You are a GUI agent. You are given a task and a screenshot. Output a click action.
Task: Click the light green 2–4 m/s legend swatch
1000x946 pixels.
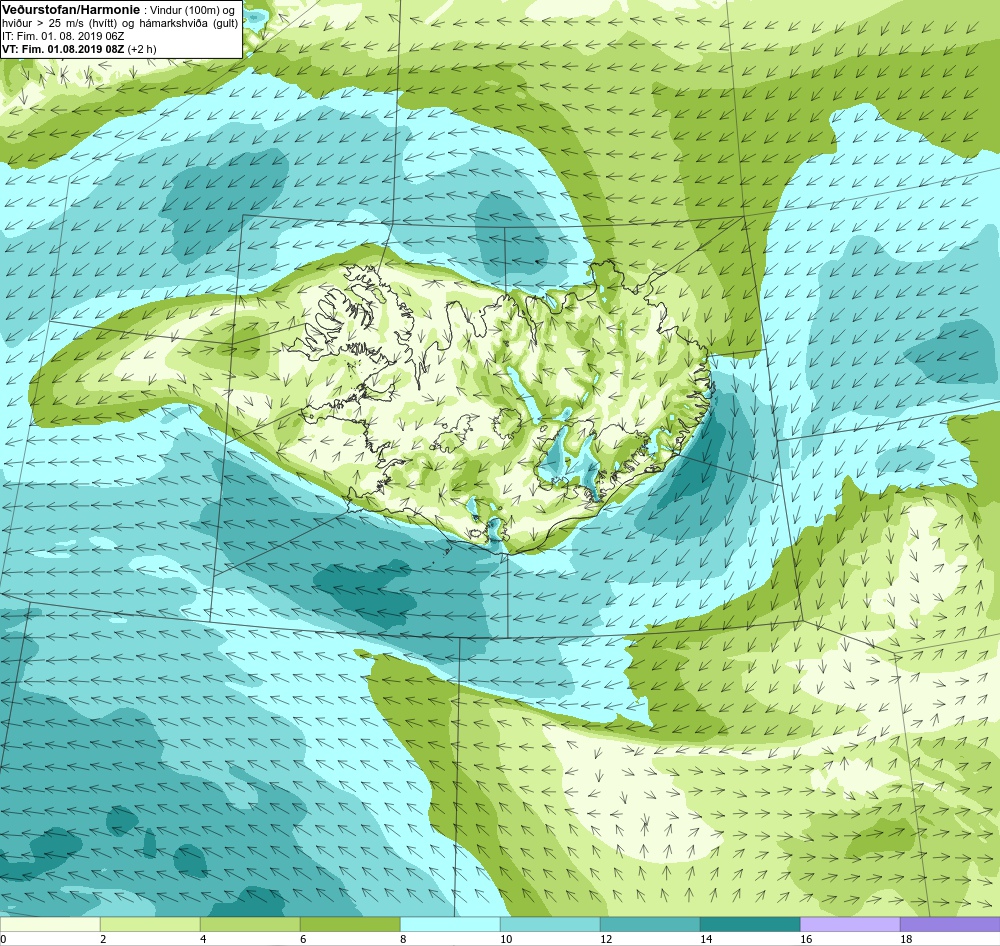[x=150, y=924]
